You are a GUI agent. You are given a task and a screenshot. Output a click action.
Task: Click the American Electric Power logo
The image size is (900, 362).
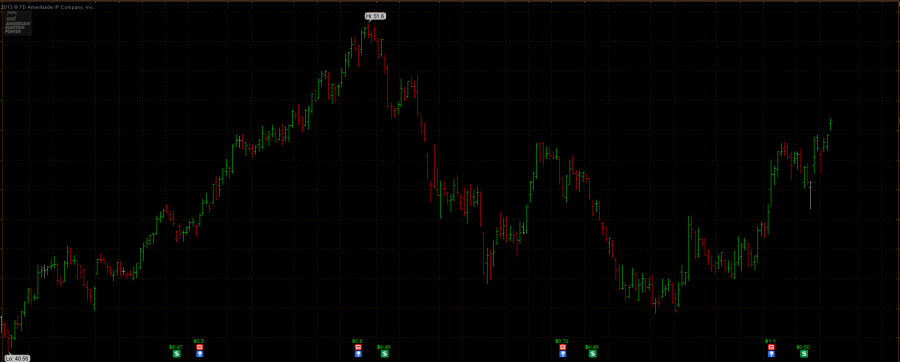(17, 25)
